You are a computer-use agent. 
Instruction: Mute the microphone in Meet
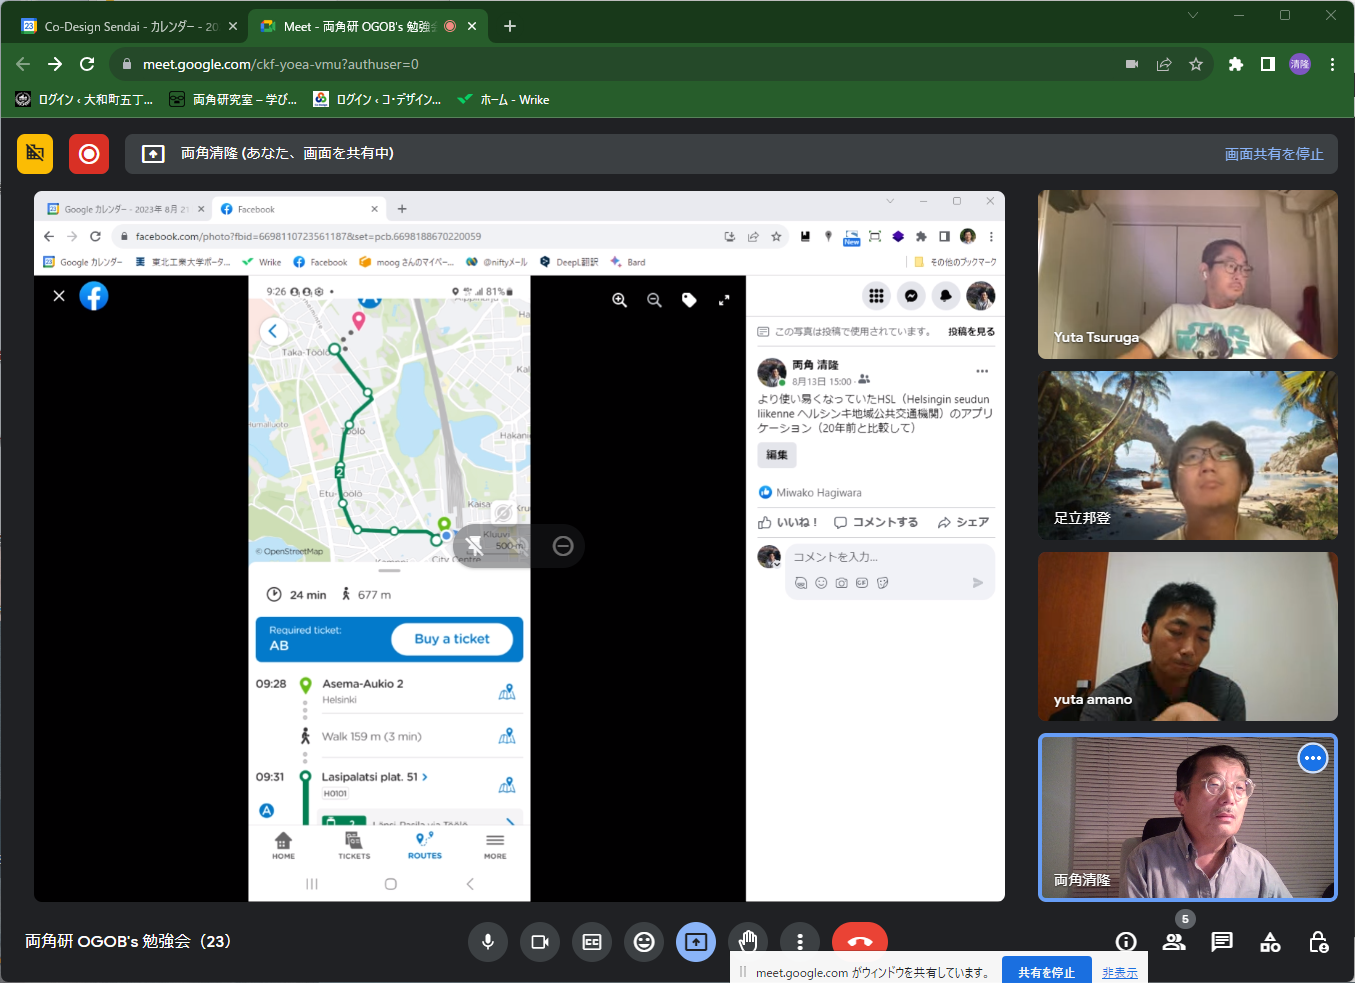click(x=488, y=942)
